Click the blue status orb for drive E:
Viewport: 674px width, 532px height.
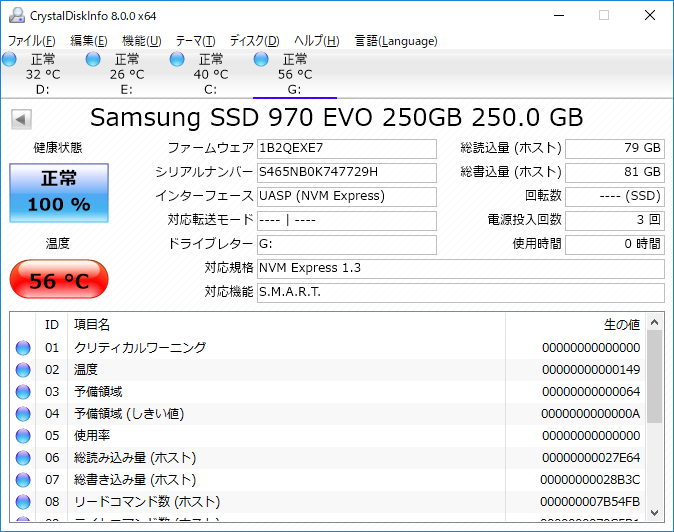[x=93, y=59]
